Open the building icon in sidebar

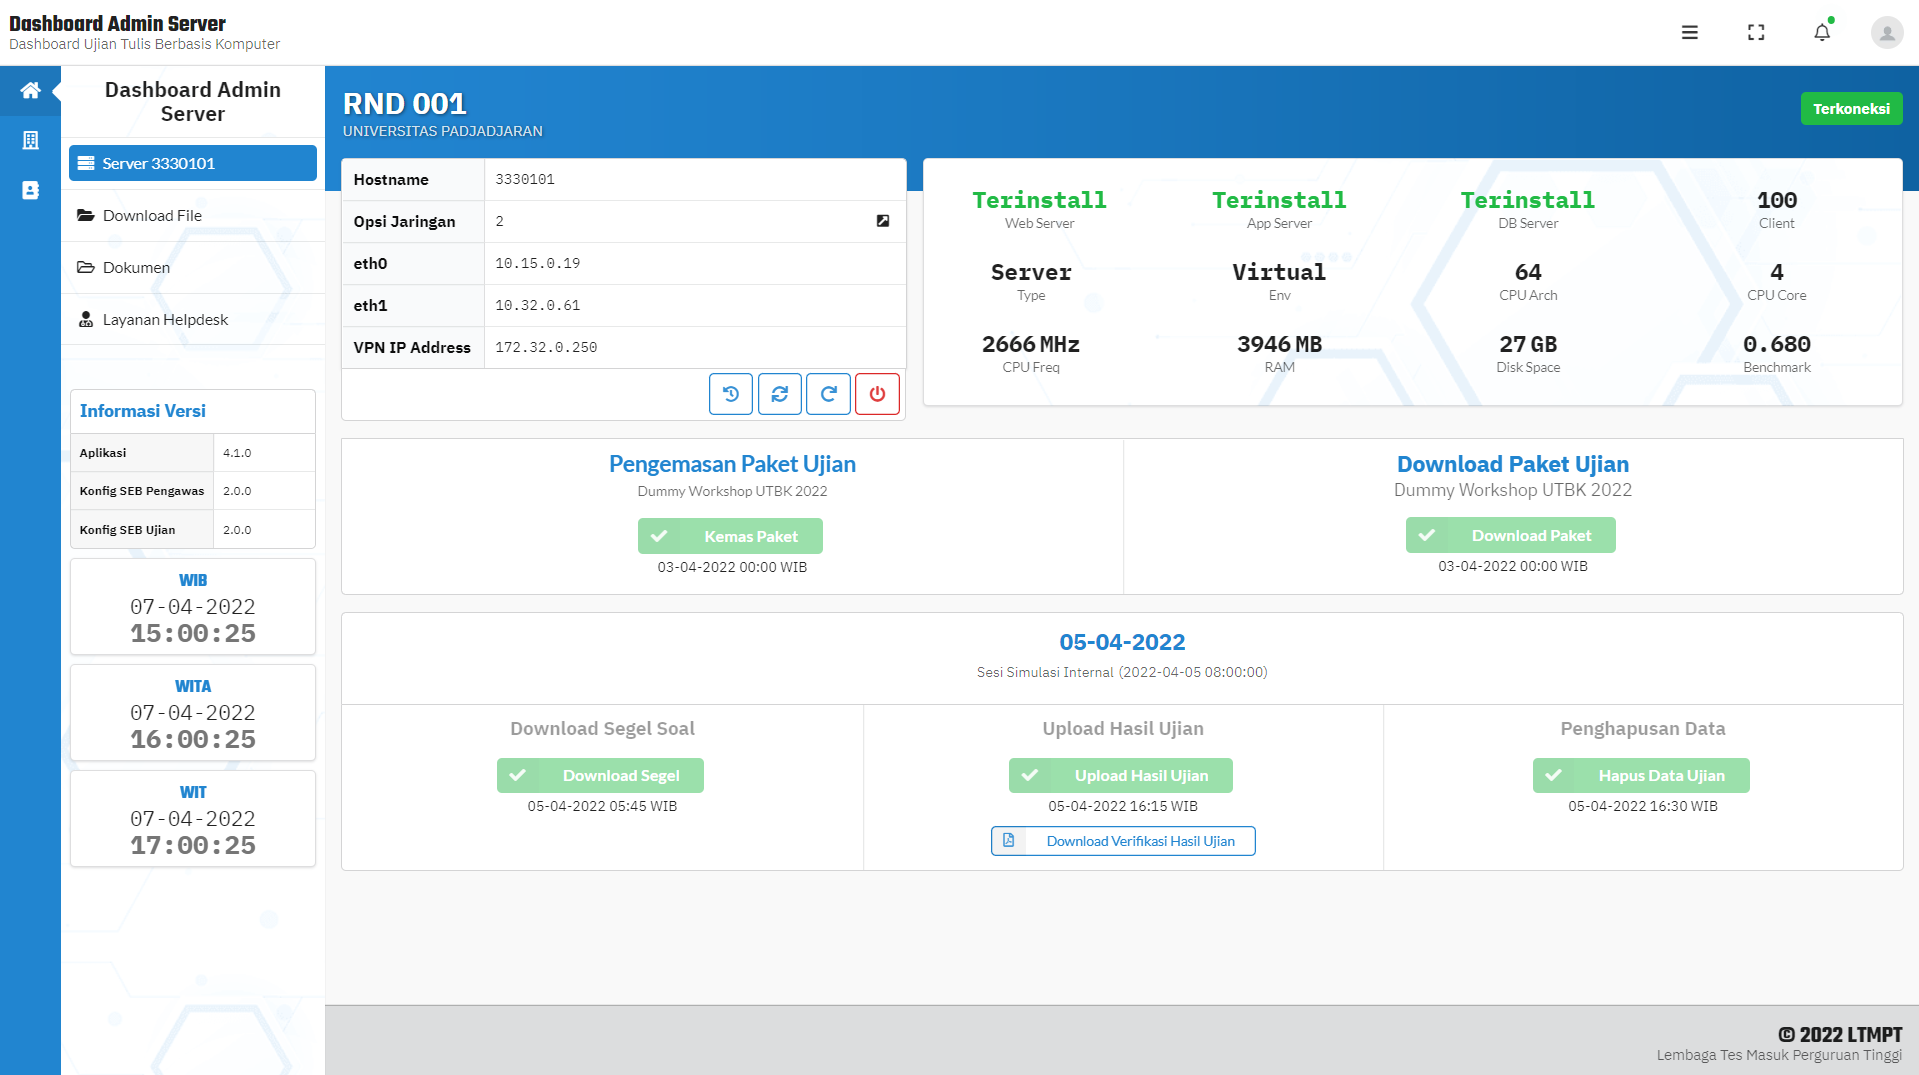(30, 140)
